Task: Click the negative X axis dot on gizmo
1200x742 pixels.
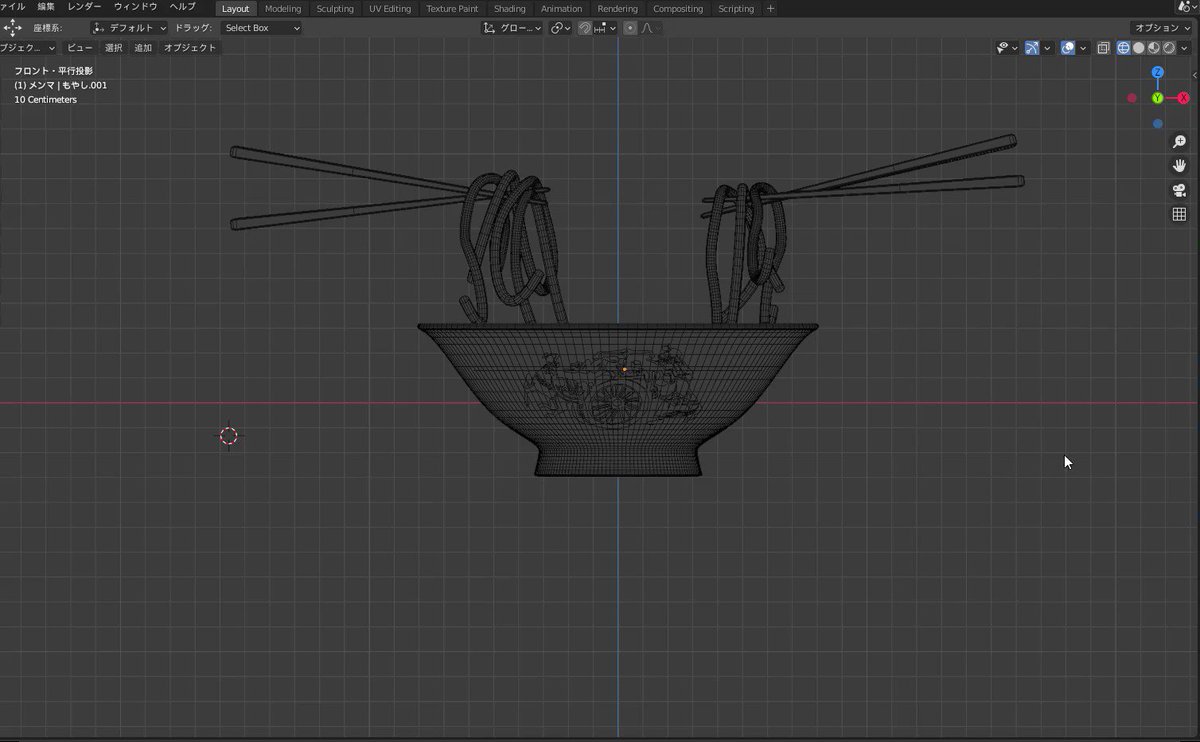Action: (1131, 98)
